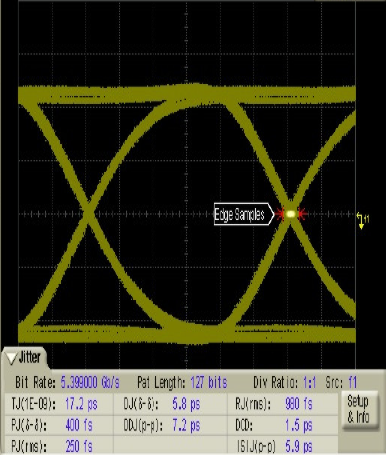Image resolution: width=386 pixels, height=455 pixels.
Task: Click the PJ(rms) value 250 fs
Action: click(x=79, y=446)
